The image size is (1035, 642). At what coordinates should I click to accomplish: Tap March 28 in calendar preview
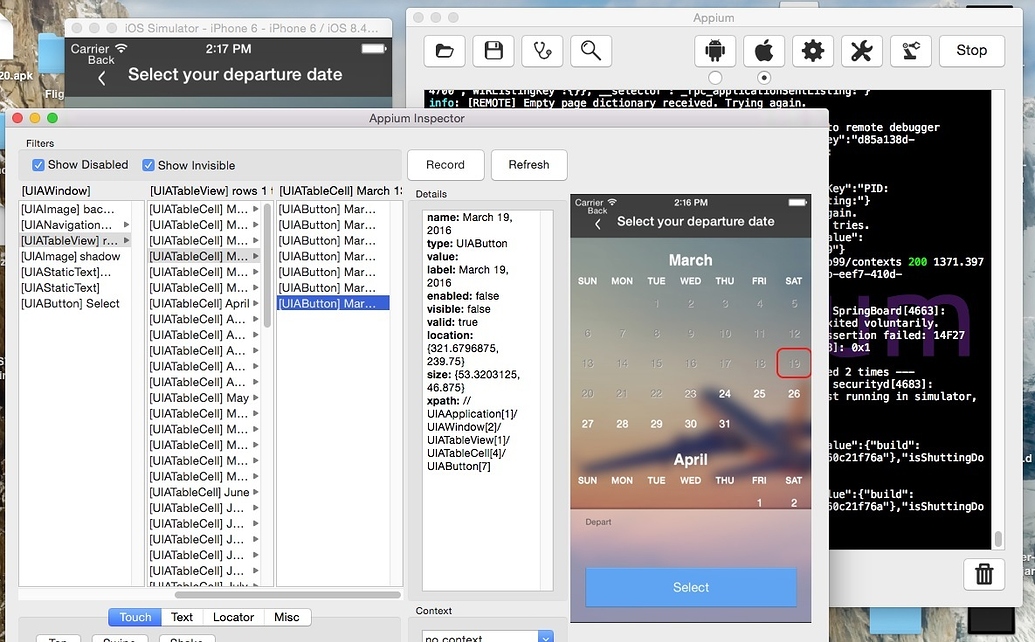click(622, 424)
